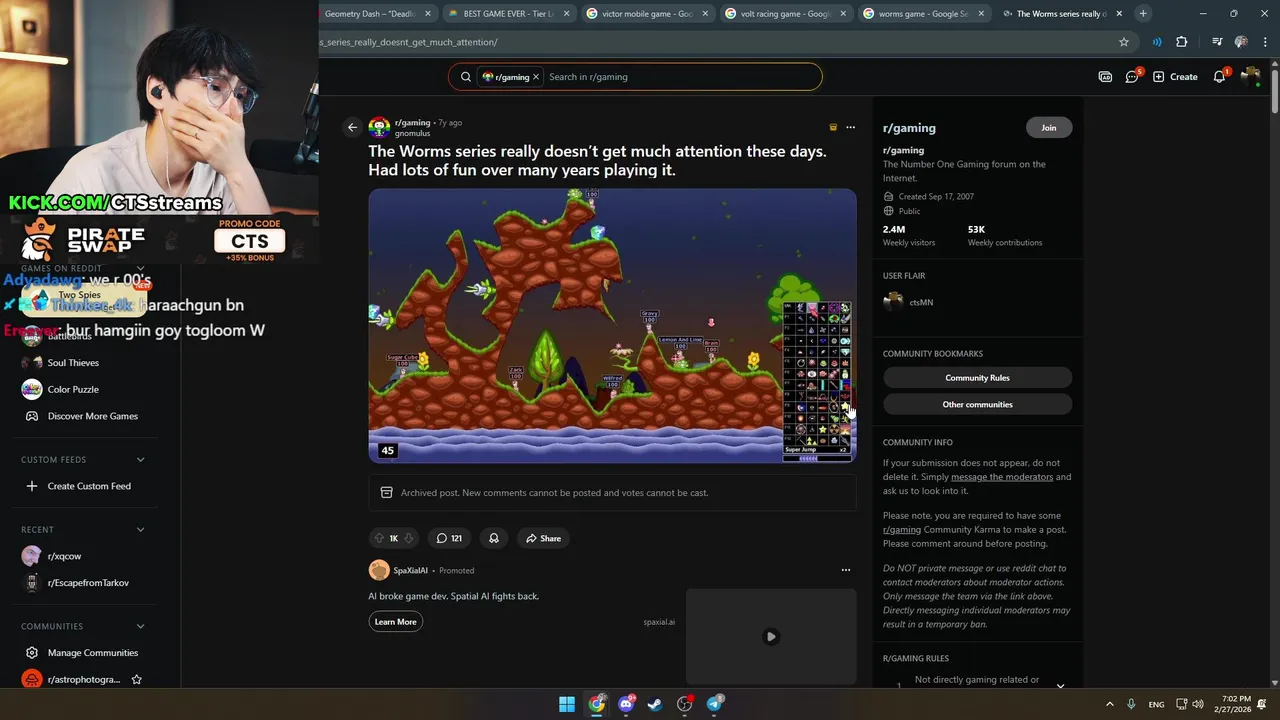Open Other communities bookmark
Viewport: 1280px width, 720px height.
pyautogui.click(x=977, y=404)
